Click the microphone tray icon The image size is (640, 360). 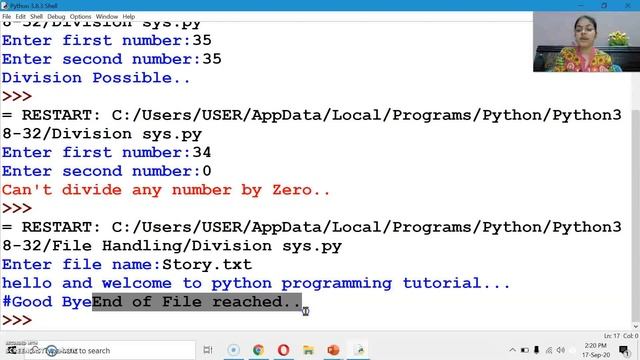tap(536, 350)
